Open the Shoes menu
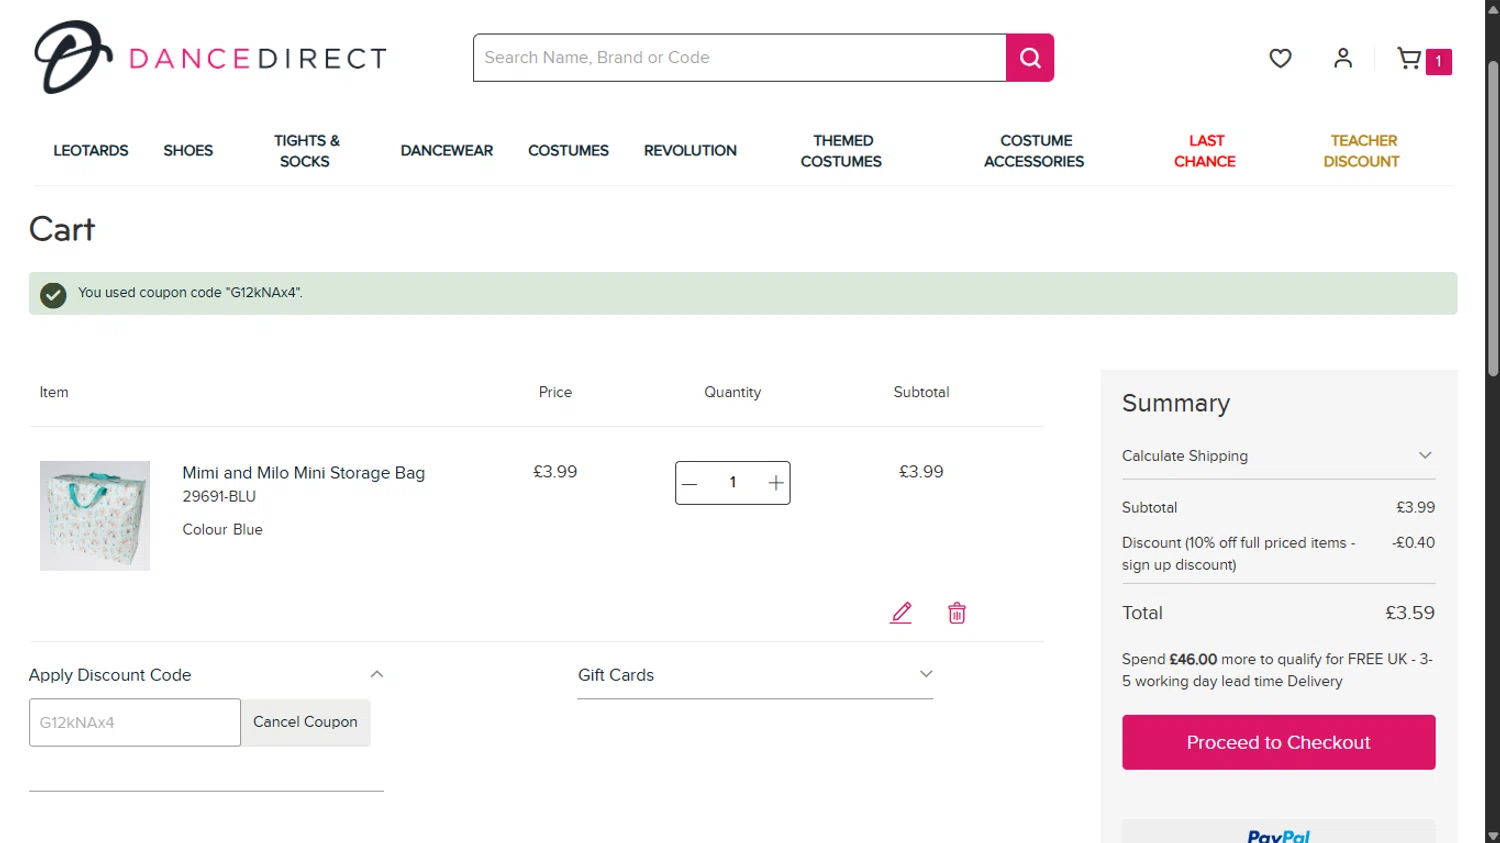The width and height of the screenshot is (1500, 843). [188, 151]
